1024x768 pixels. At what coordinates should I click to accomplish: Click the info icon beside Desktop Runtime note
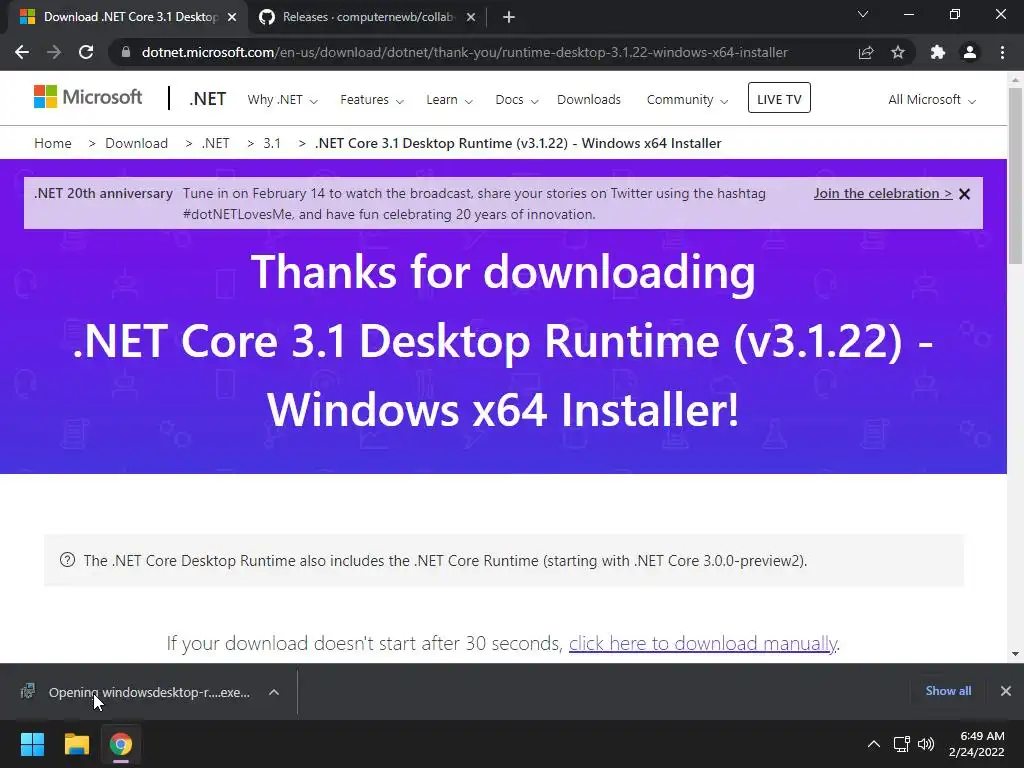[x=67, y=560]
